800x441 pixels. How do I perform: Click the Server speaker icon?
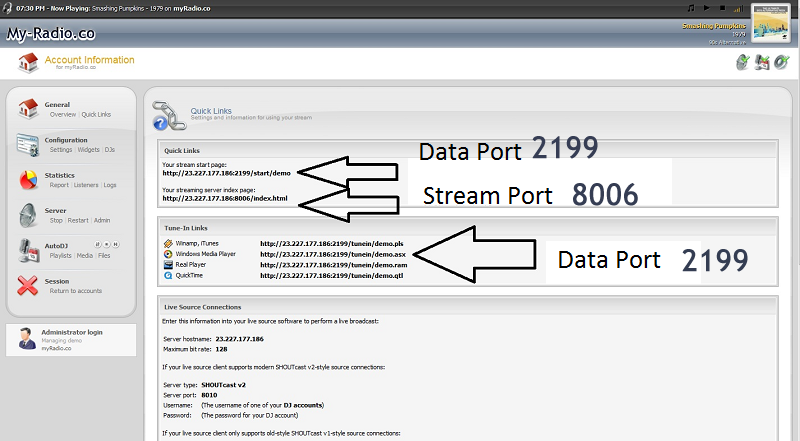click(28, 215)
